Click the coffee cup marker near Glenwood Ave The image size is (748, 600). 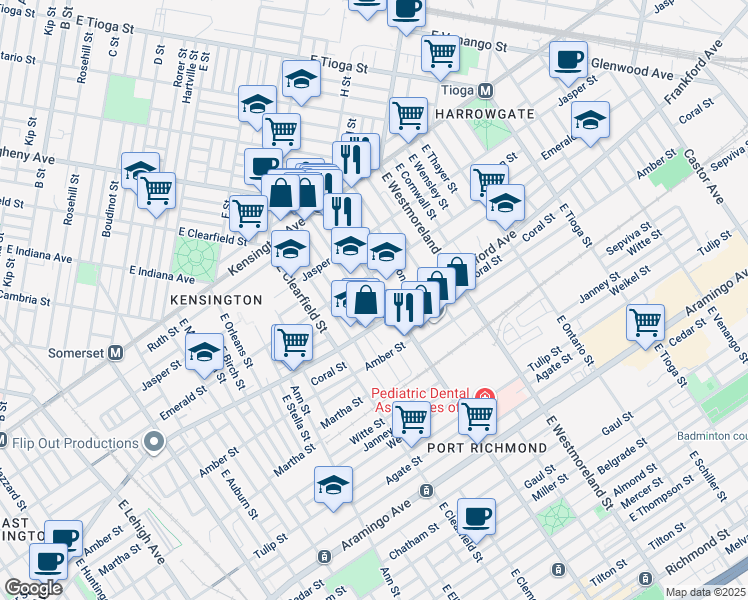pos(568,60)
